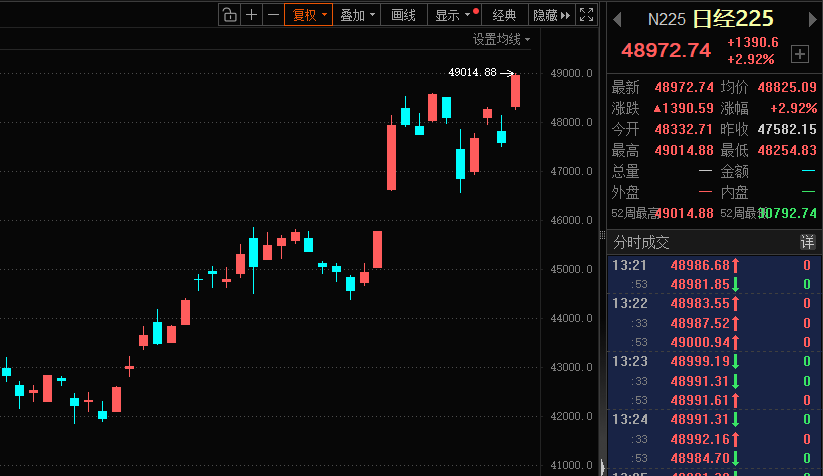Open the 显示 display dropdown

pyautogui.click(x=455, y=15)
